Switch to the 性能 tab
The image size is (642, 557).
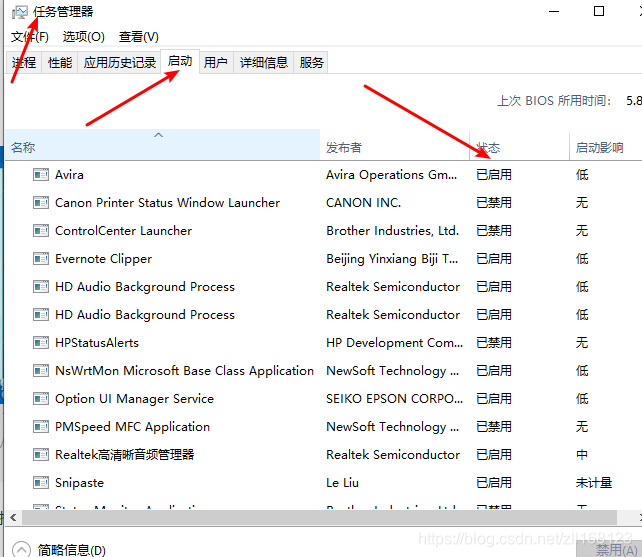coord(60,63)
